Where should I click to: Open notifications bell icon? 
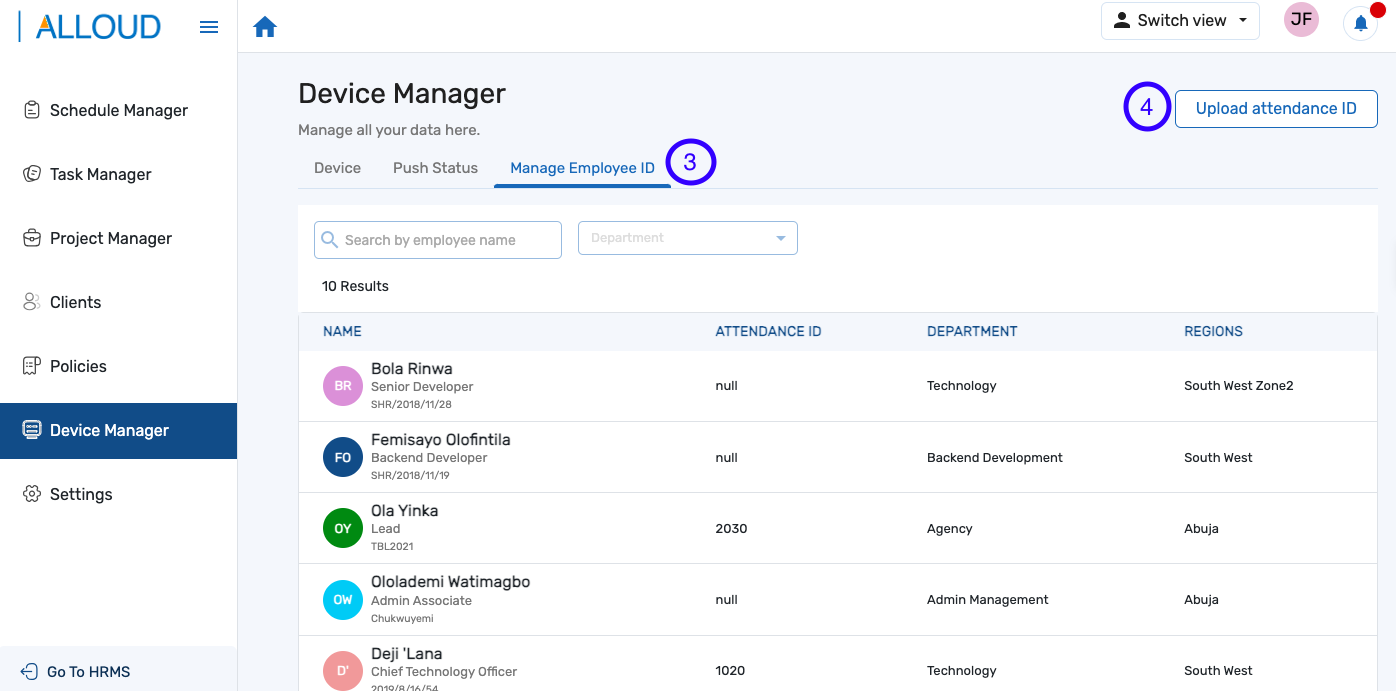1360,22
